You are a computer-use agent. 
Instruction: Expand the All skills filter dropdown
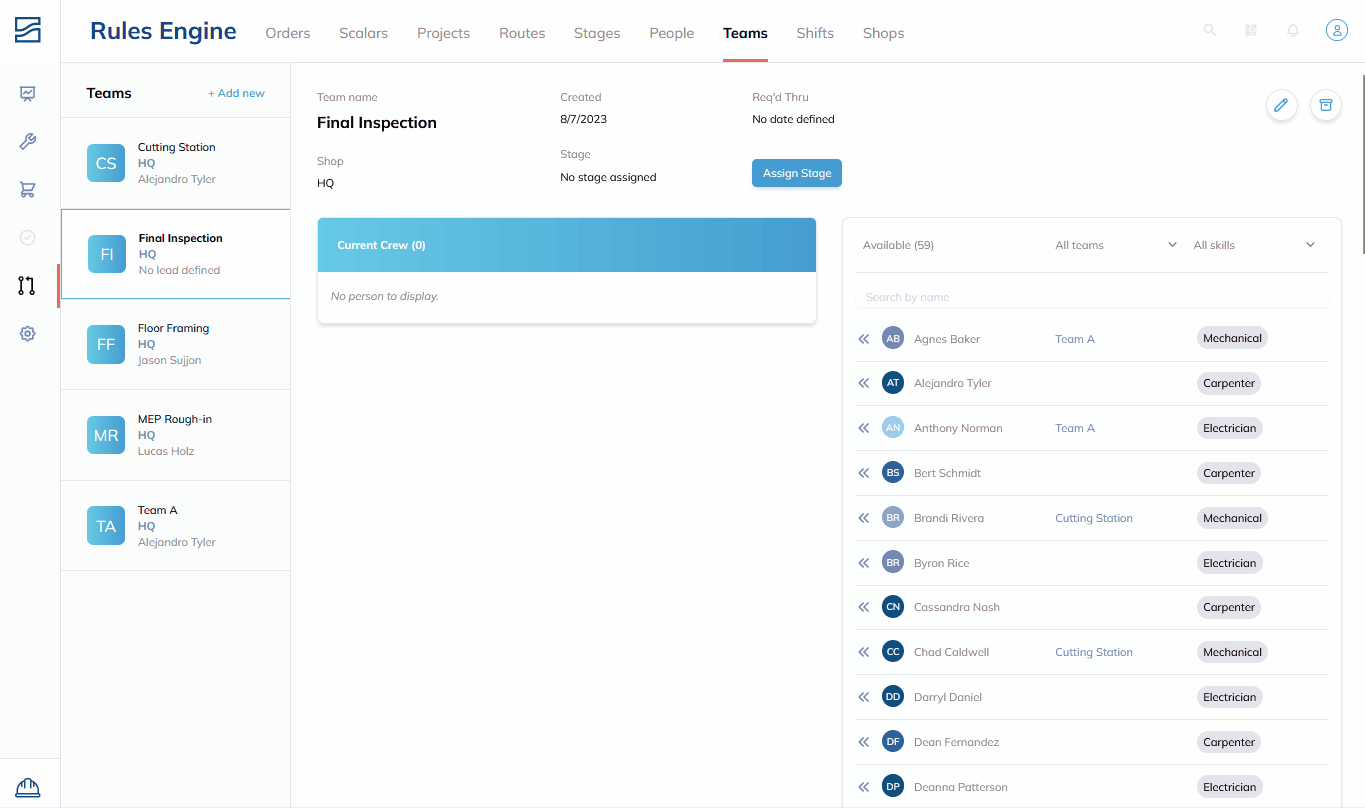[1254, 245]
